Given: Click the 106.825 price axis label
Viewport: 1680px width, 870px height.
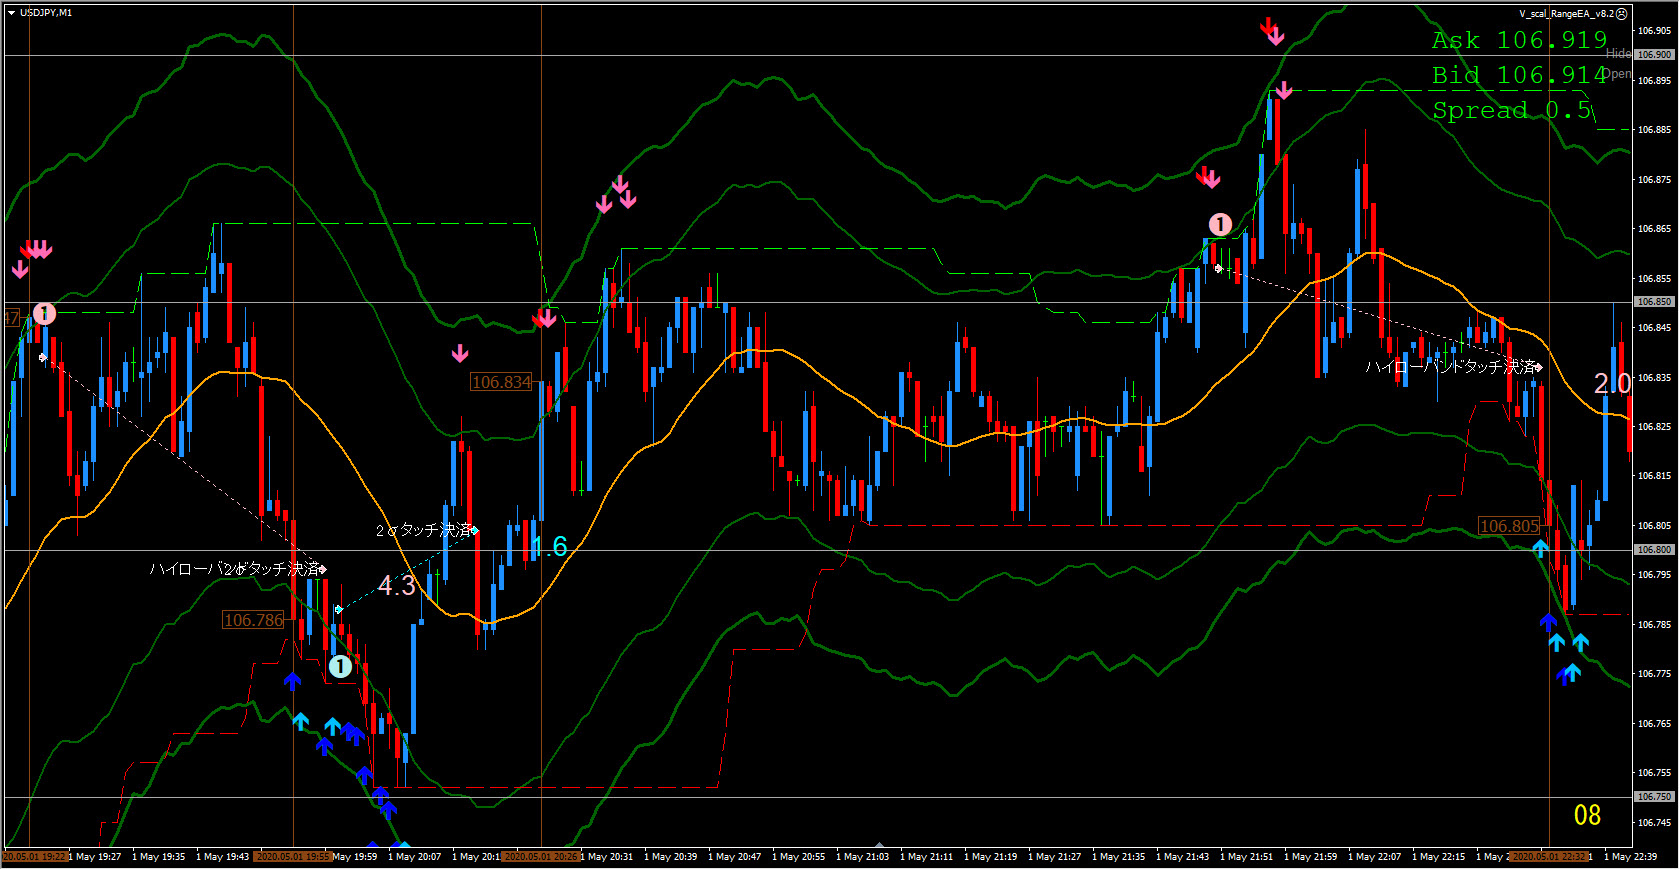Looking at the screenshot, I should click(1654, 427).
